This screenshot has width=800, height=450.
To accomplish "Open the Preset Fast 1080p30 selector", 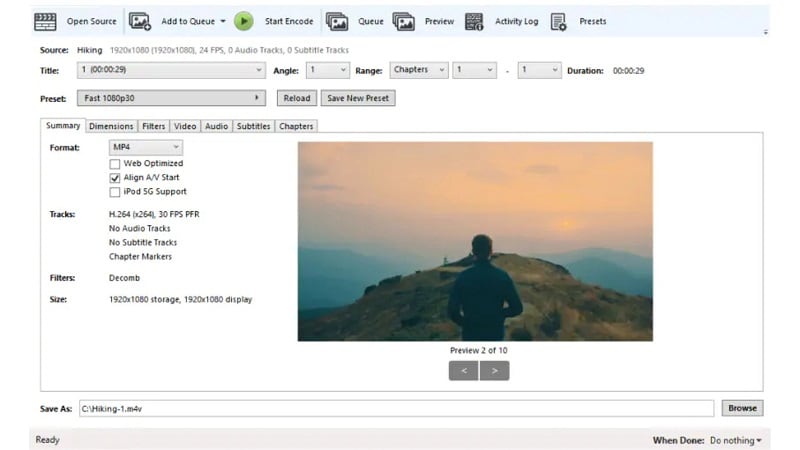I will tap(171, 98).
